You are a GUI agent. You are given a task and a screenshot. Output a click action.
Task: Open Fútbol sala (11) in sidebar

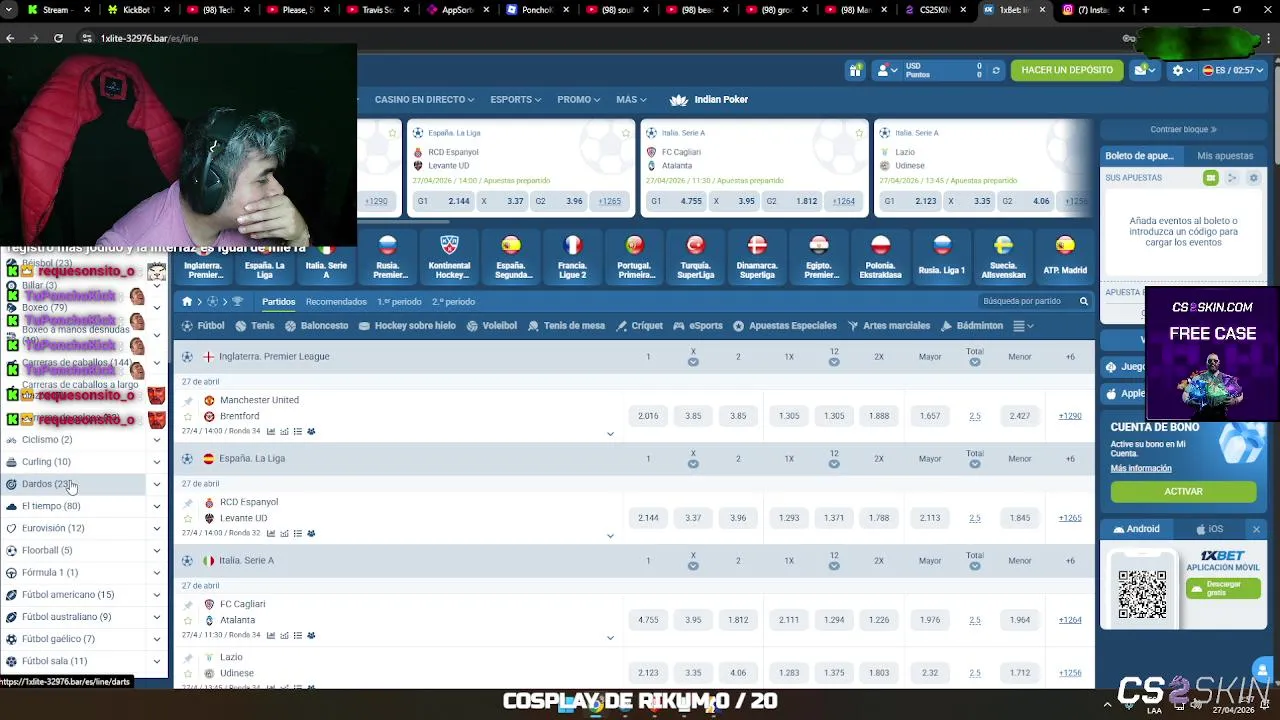coord(54,661)
